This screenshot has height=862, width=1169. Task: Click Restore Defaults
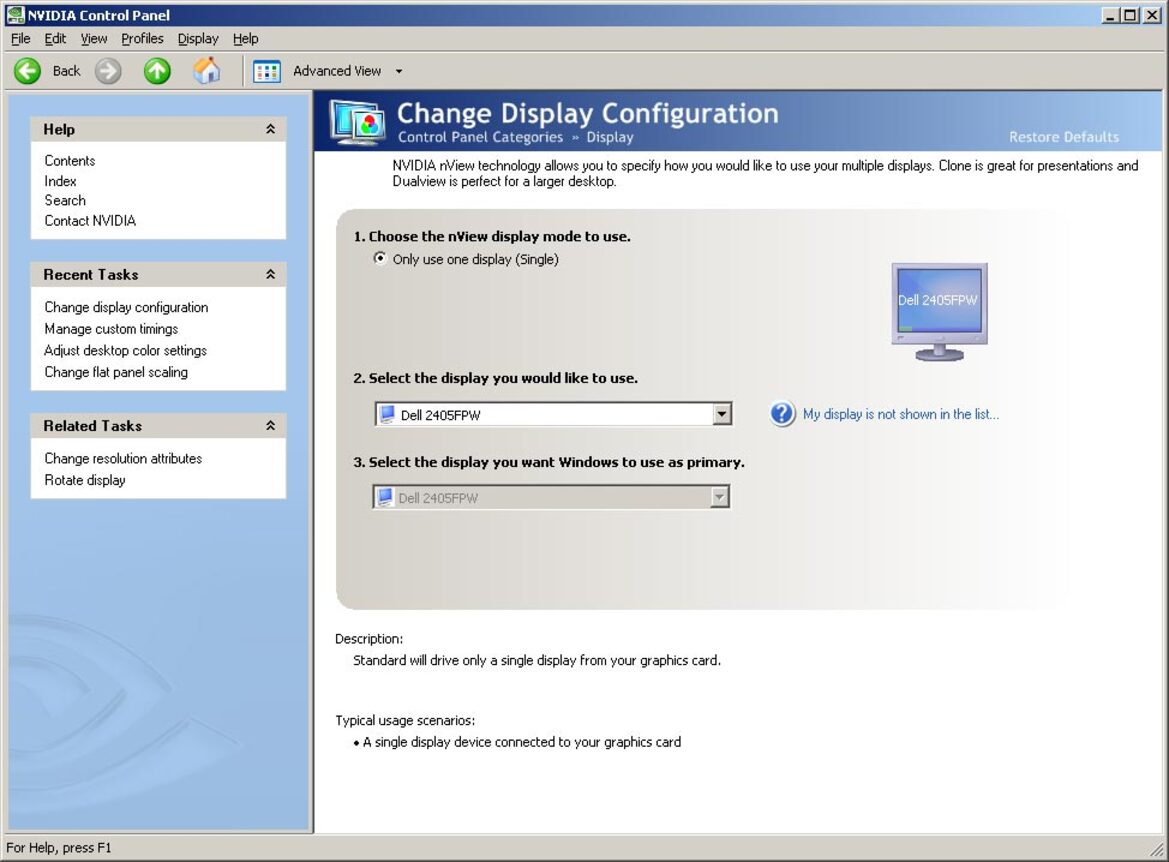(1064, 137)
